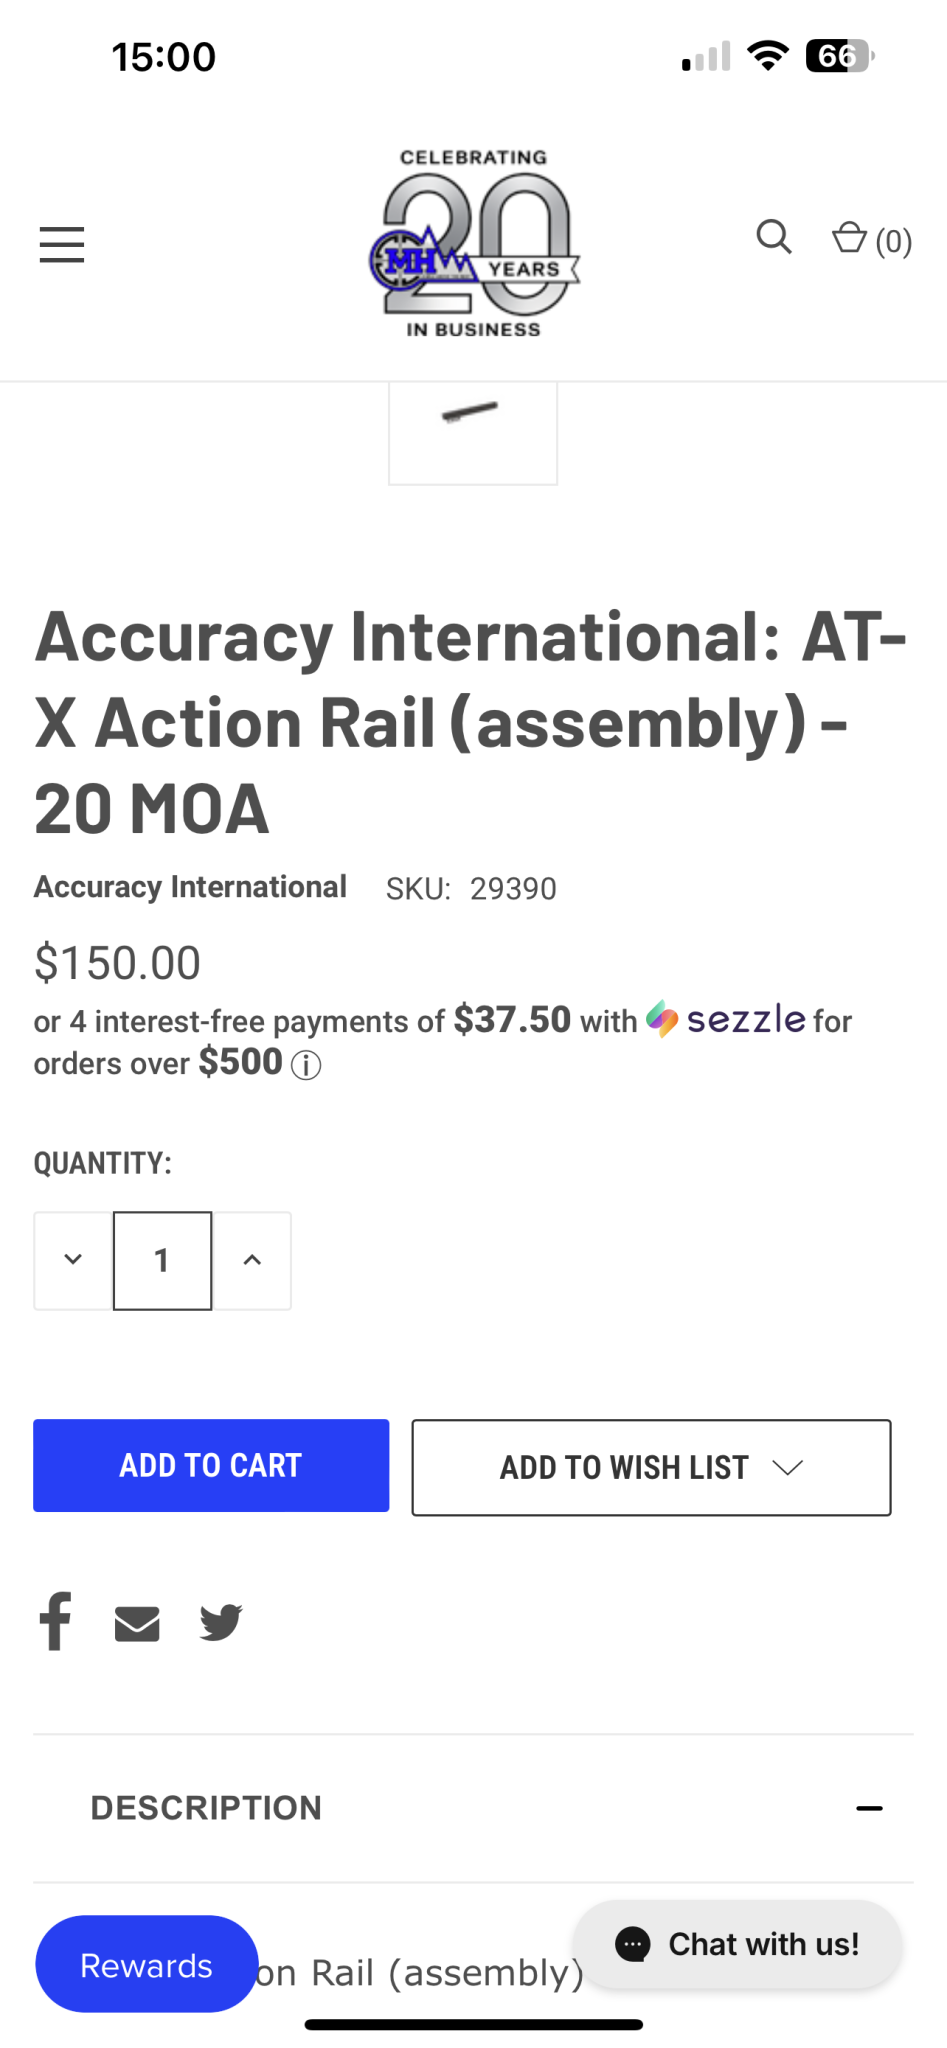Tap the 20 Years store logo
Image resolution: width=947 pixels, height=2048 pixels.
pyautogui.click(x=474, y=243)
